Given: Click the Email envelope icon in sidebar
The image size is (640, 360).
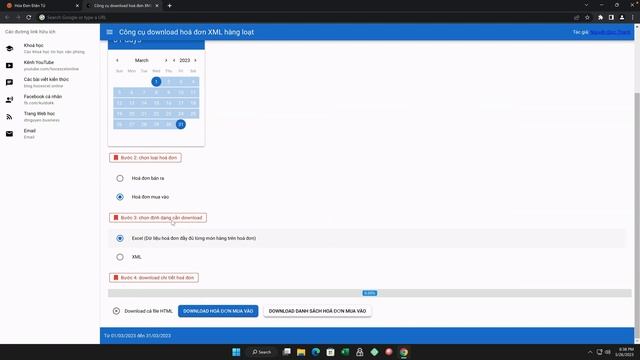Looking at the screenshot, I should (9, 134).
